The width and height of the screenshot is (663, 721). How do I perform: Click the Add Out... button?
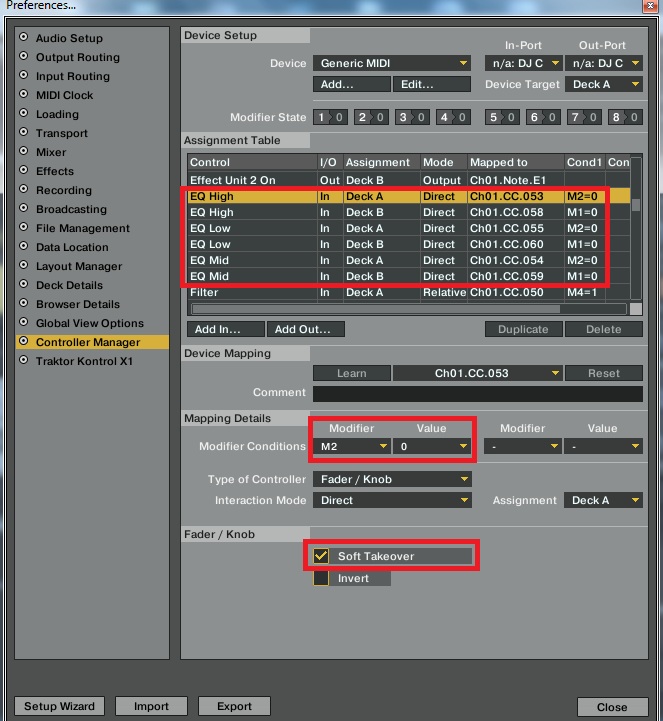306,329
